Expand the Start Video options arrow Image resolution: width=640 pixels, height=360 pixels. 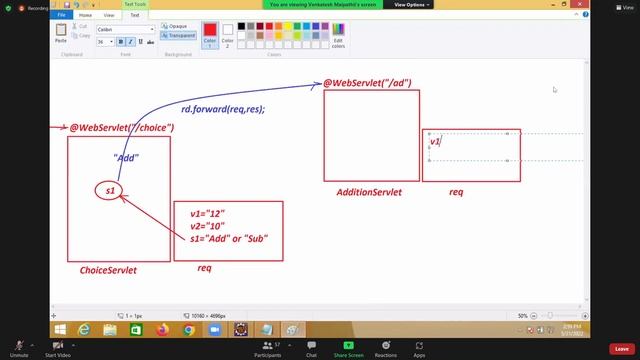click(x=73, y=345)
